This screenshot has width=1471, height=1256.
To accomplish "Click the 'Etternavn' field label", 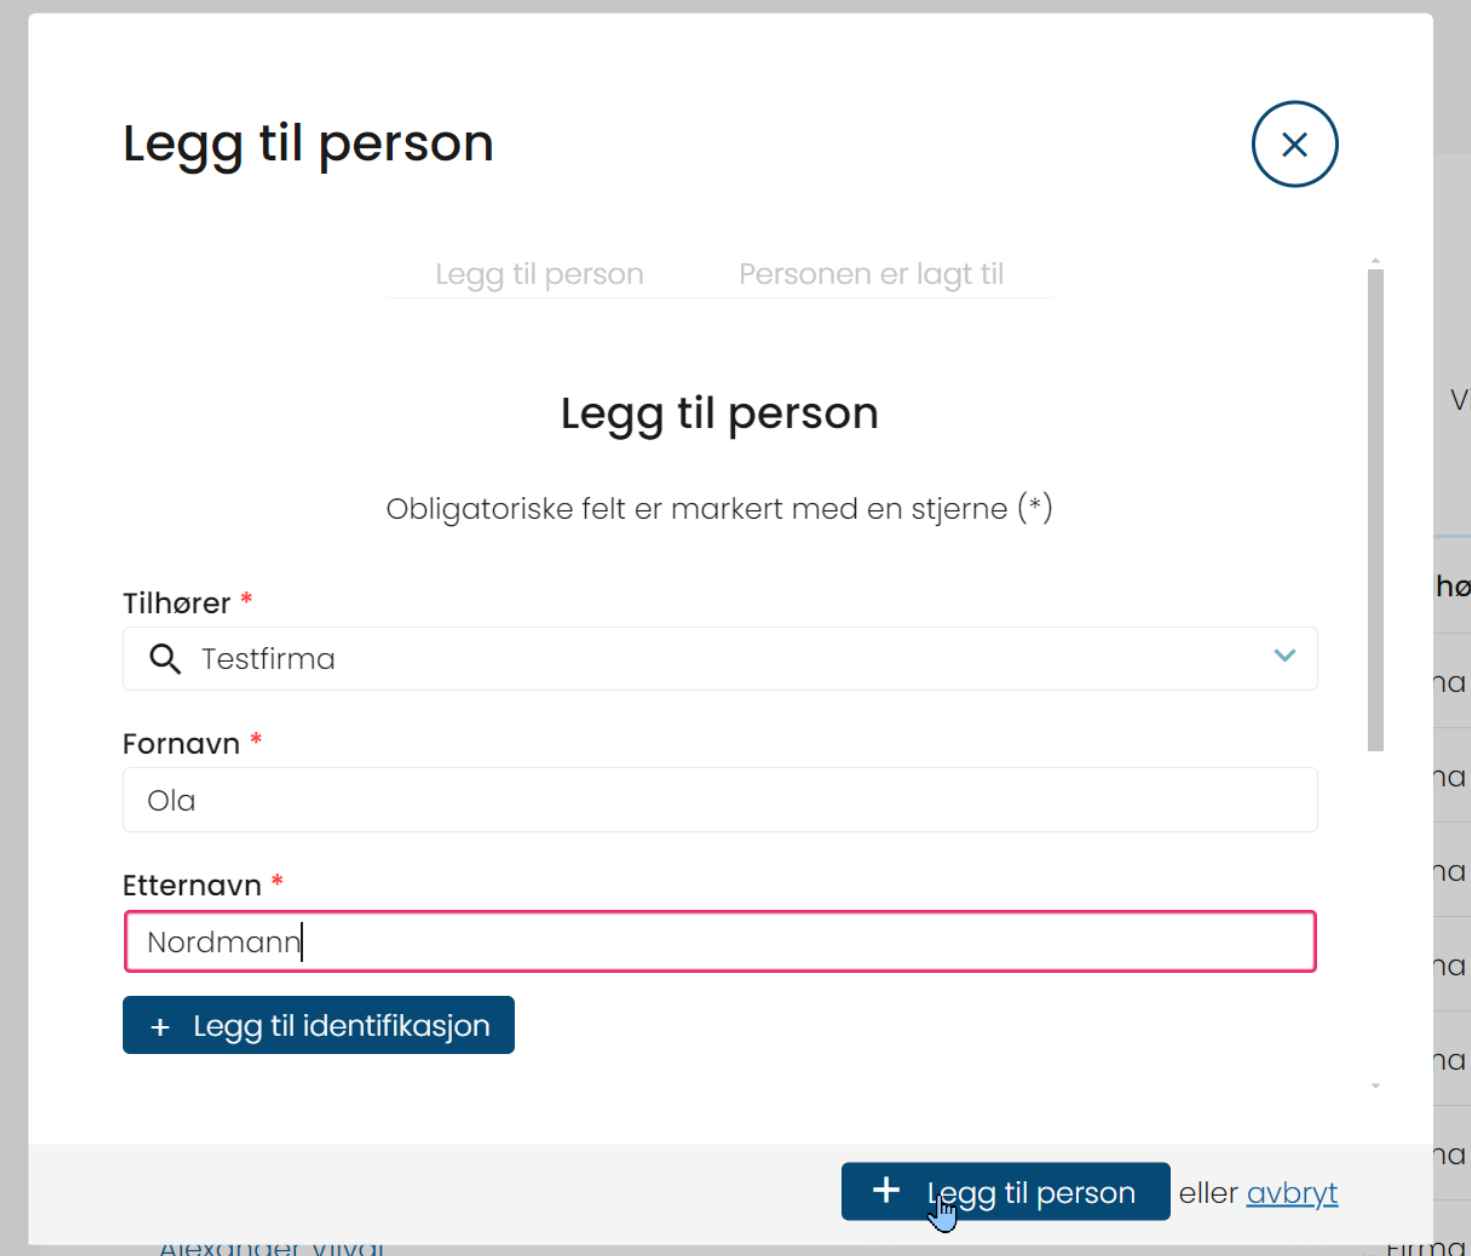I will [x=192, y=885].
